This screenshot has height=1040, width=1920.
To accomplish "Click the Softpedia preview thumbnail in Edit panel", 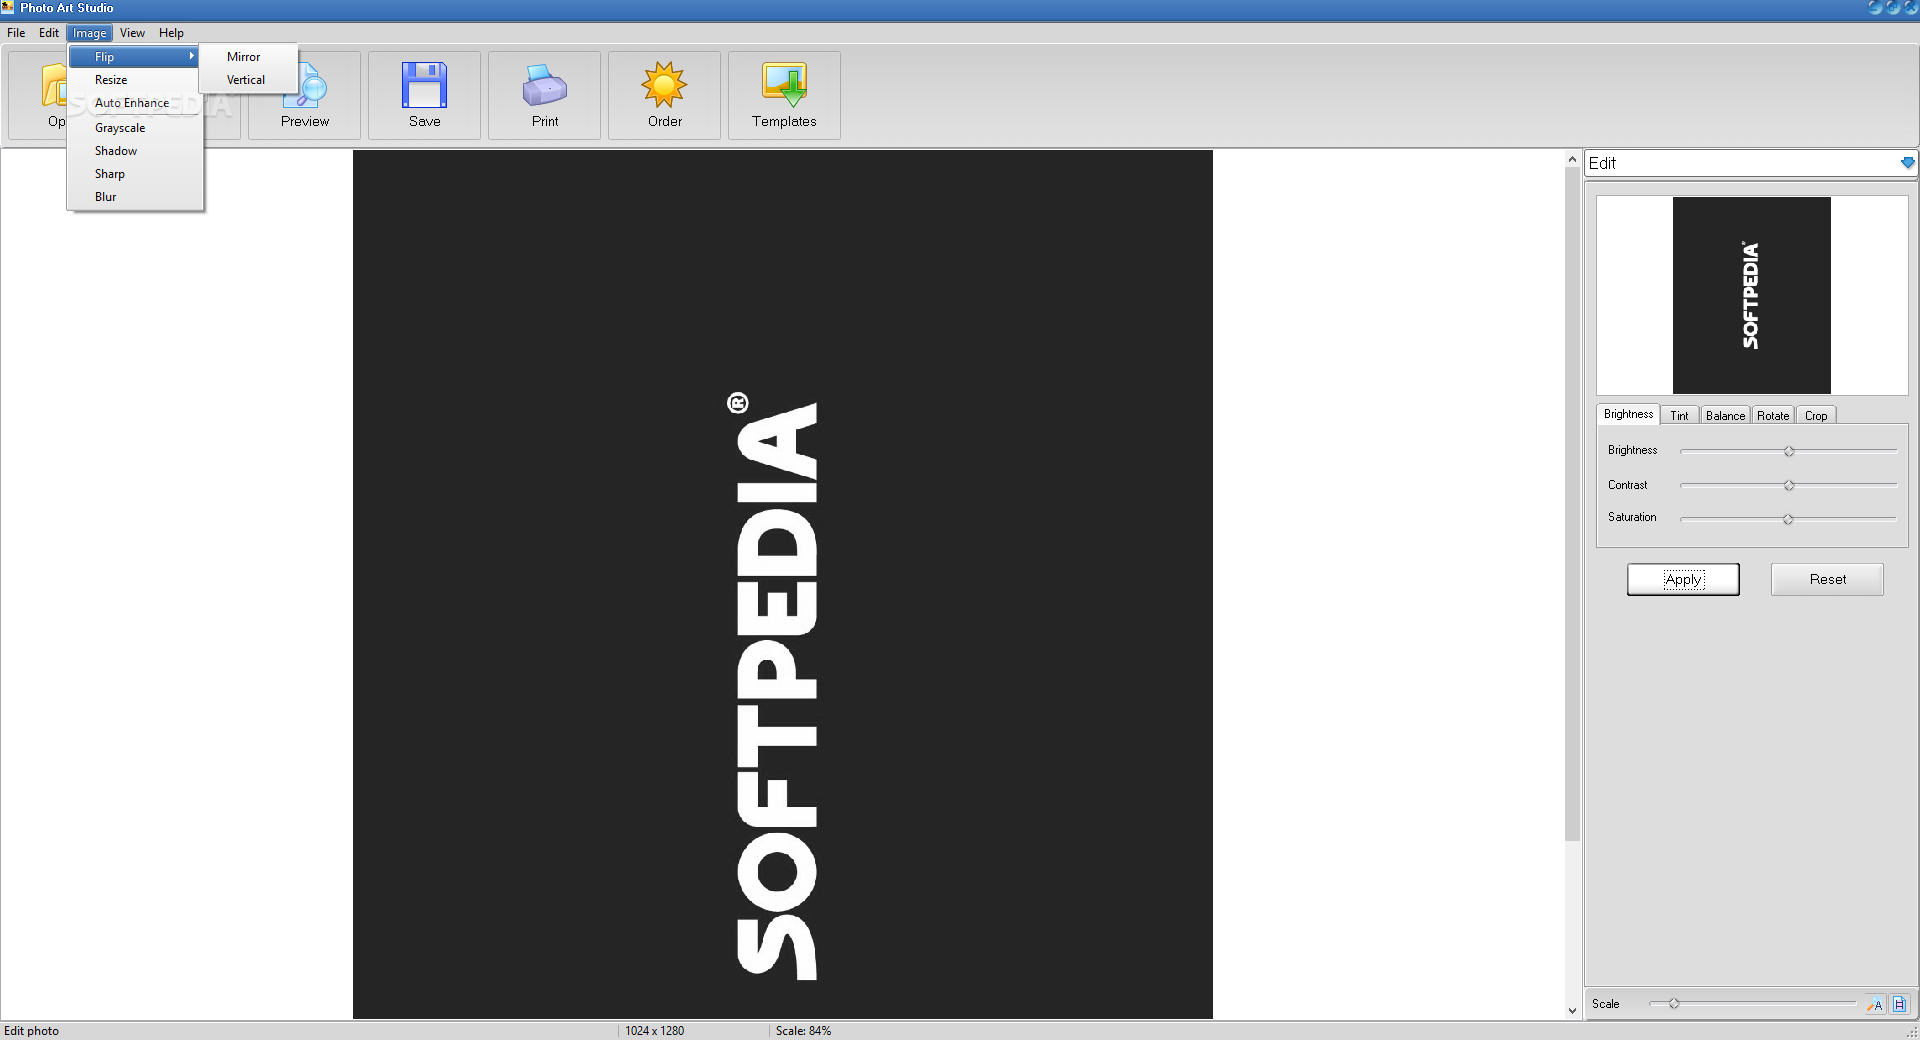I will pyautogui.click(x=1752, y=295).
